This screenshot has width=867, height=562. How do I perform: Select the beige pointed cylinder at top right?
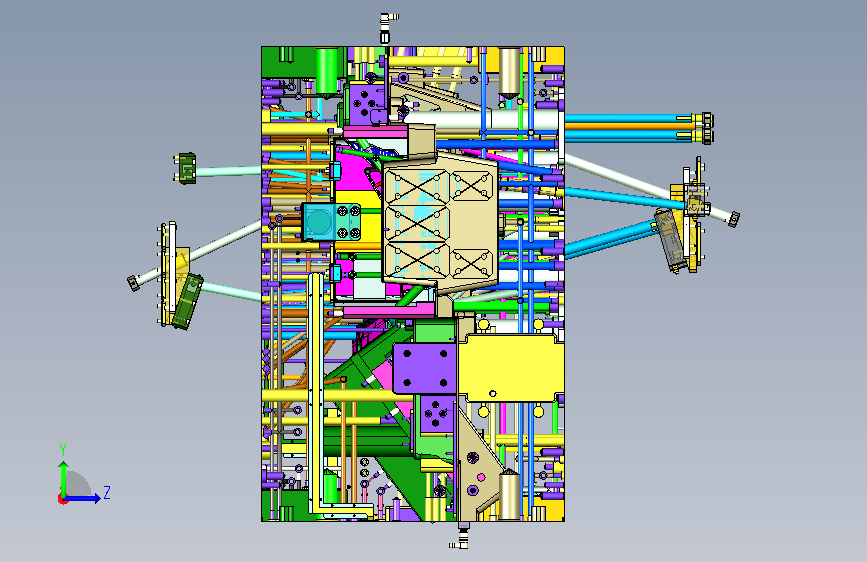click(510, 72)
